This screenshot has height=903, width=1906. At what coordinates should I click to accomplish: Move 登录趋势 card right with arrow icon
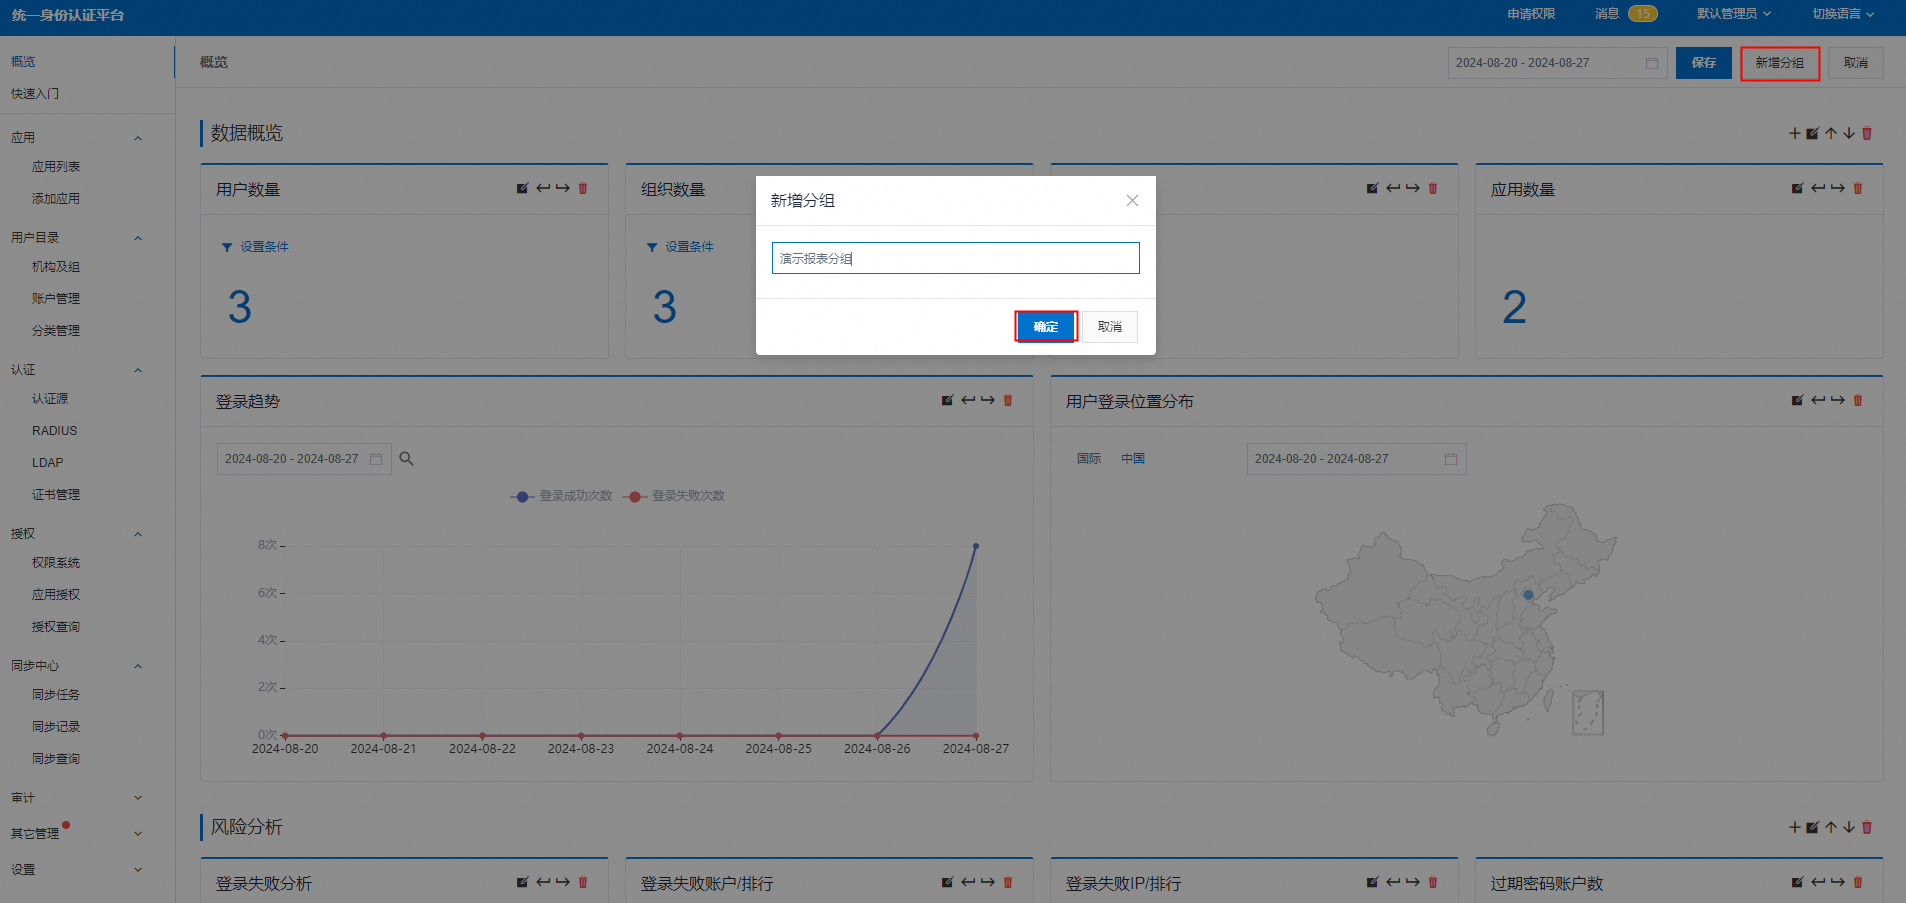pyautogui.click(x=988, y=400)
